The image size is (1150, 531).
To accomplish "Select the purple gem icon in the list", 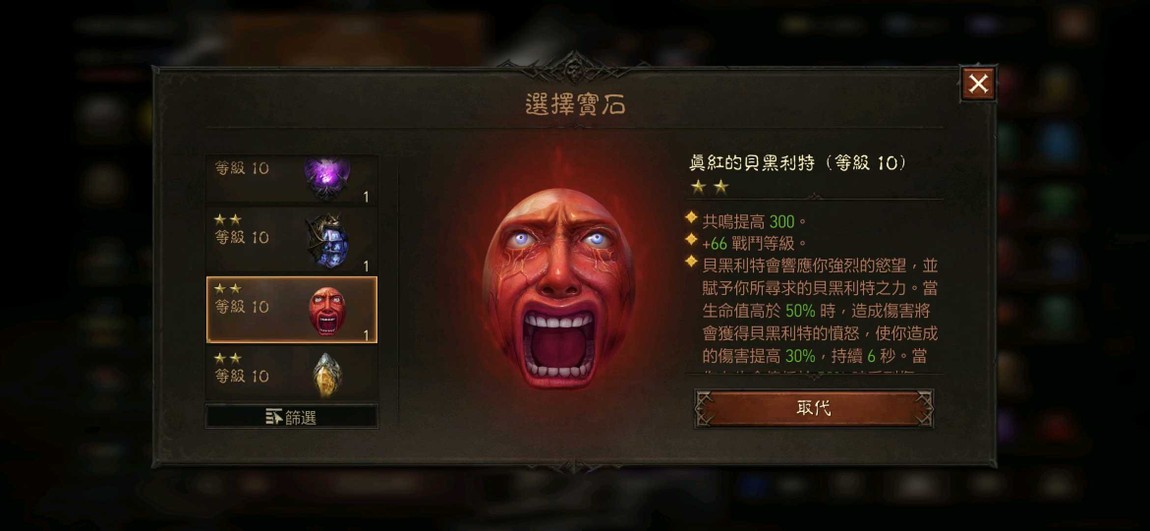I will (x=327, y=177).
